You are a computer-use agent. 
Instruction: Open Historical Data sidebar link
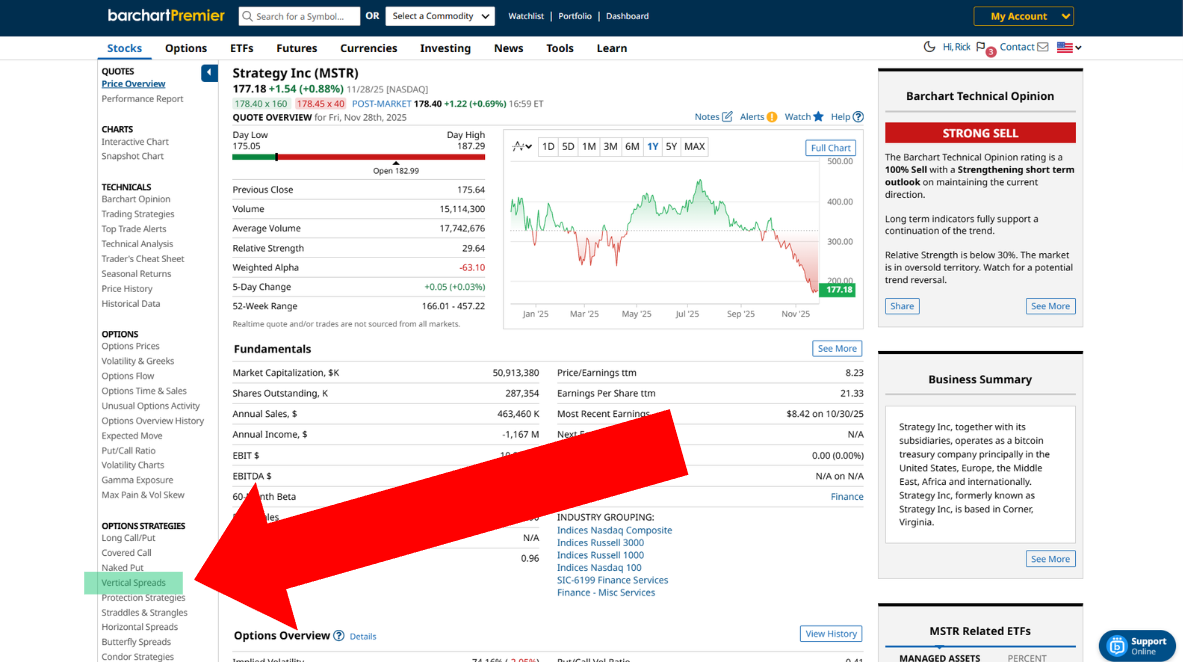[x=131, y=303]
